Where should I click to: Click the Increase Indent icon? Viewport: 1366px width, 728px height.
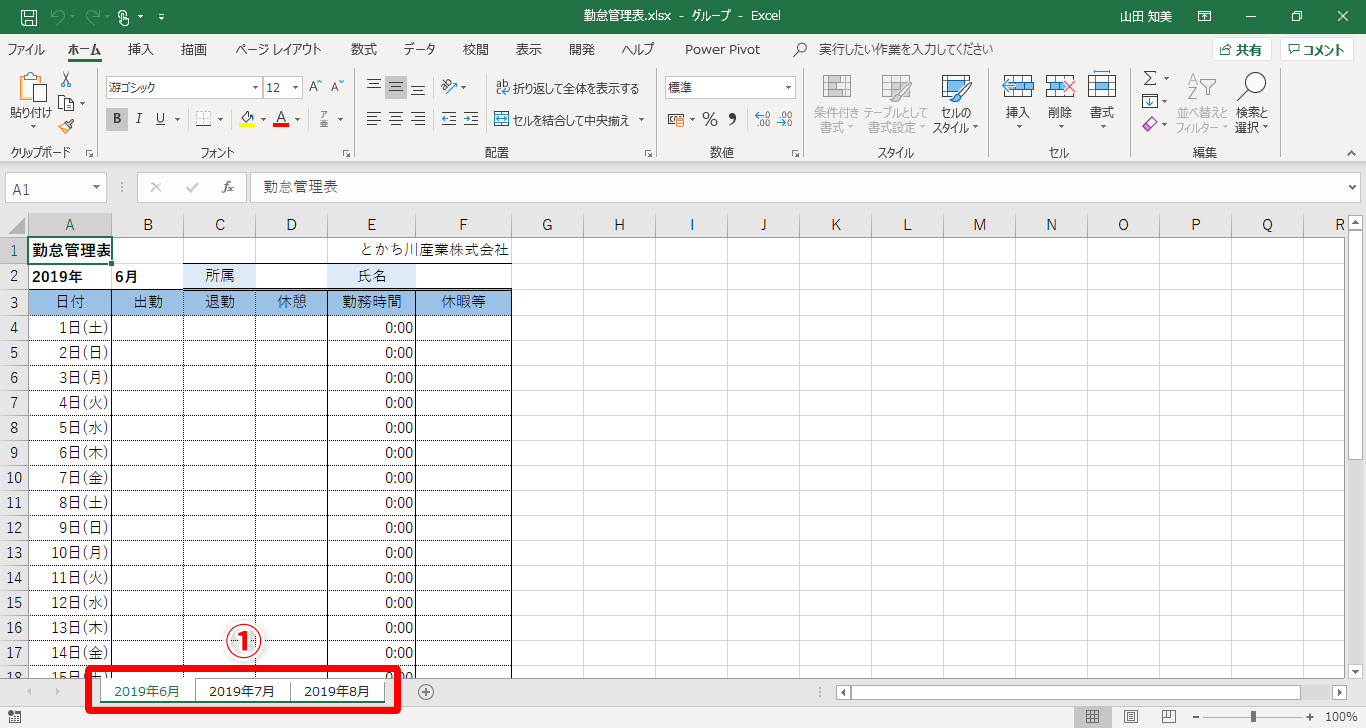[x=470, y=119]
